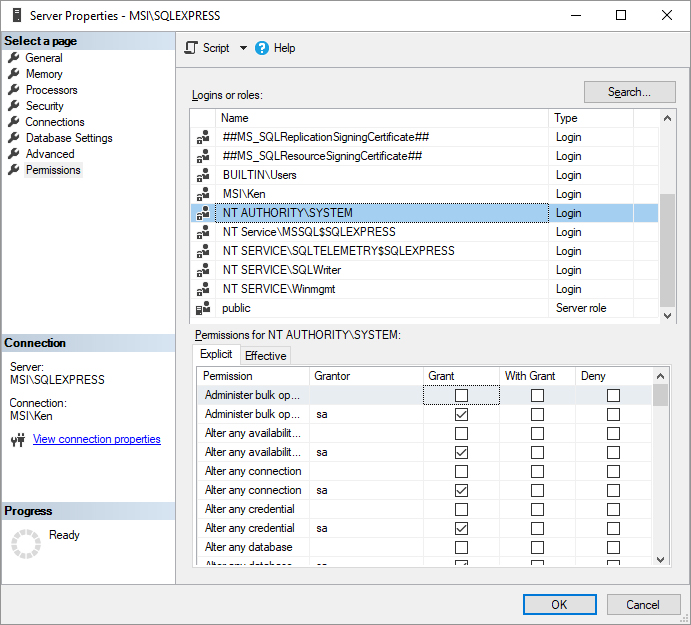Click the connection properties icon in Connection panel
This screenshot has width=691, height=625.
click(x=17, y=440)
